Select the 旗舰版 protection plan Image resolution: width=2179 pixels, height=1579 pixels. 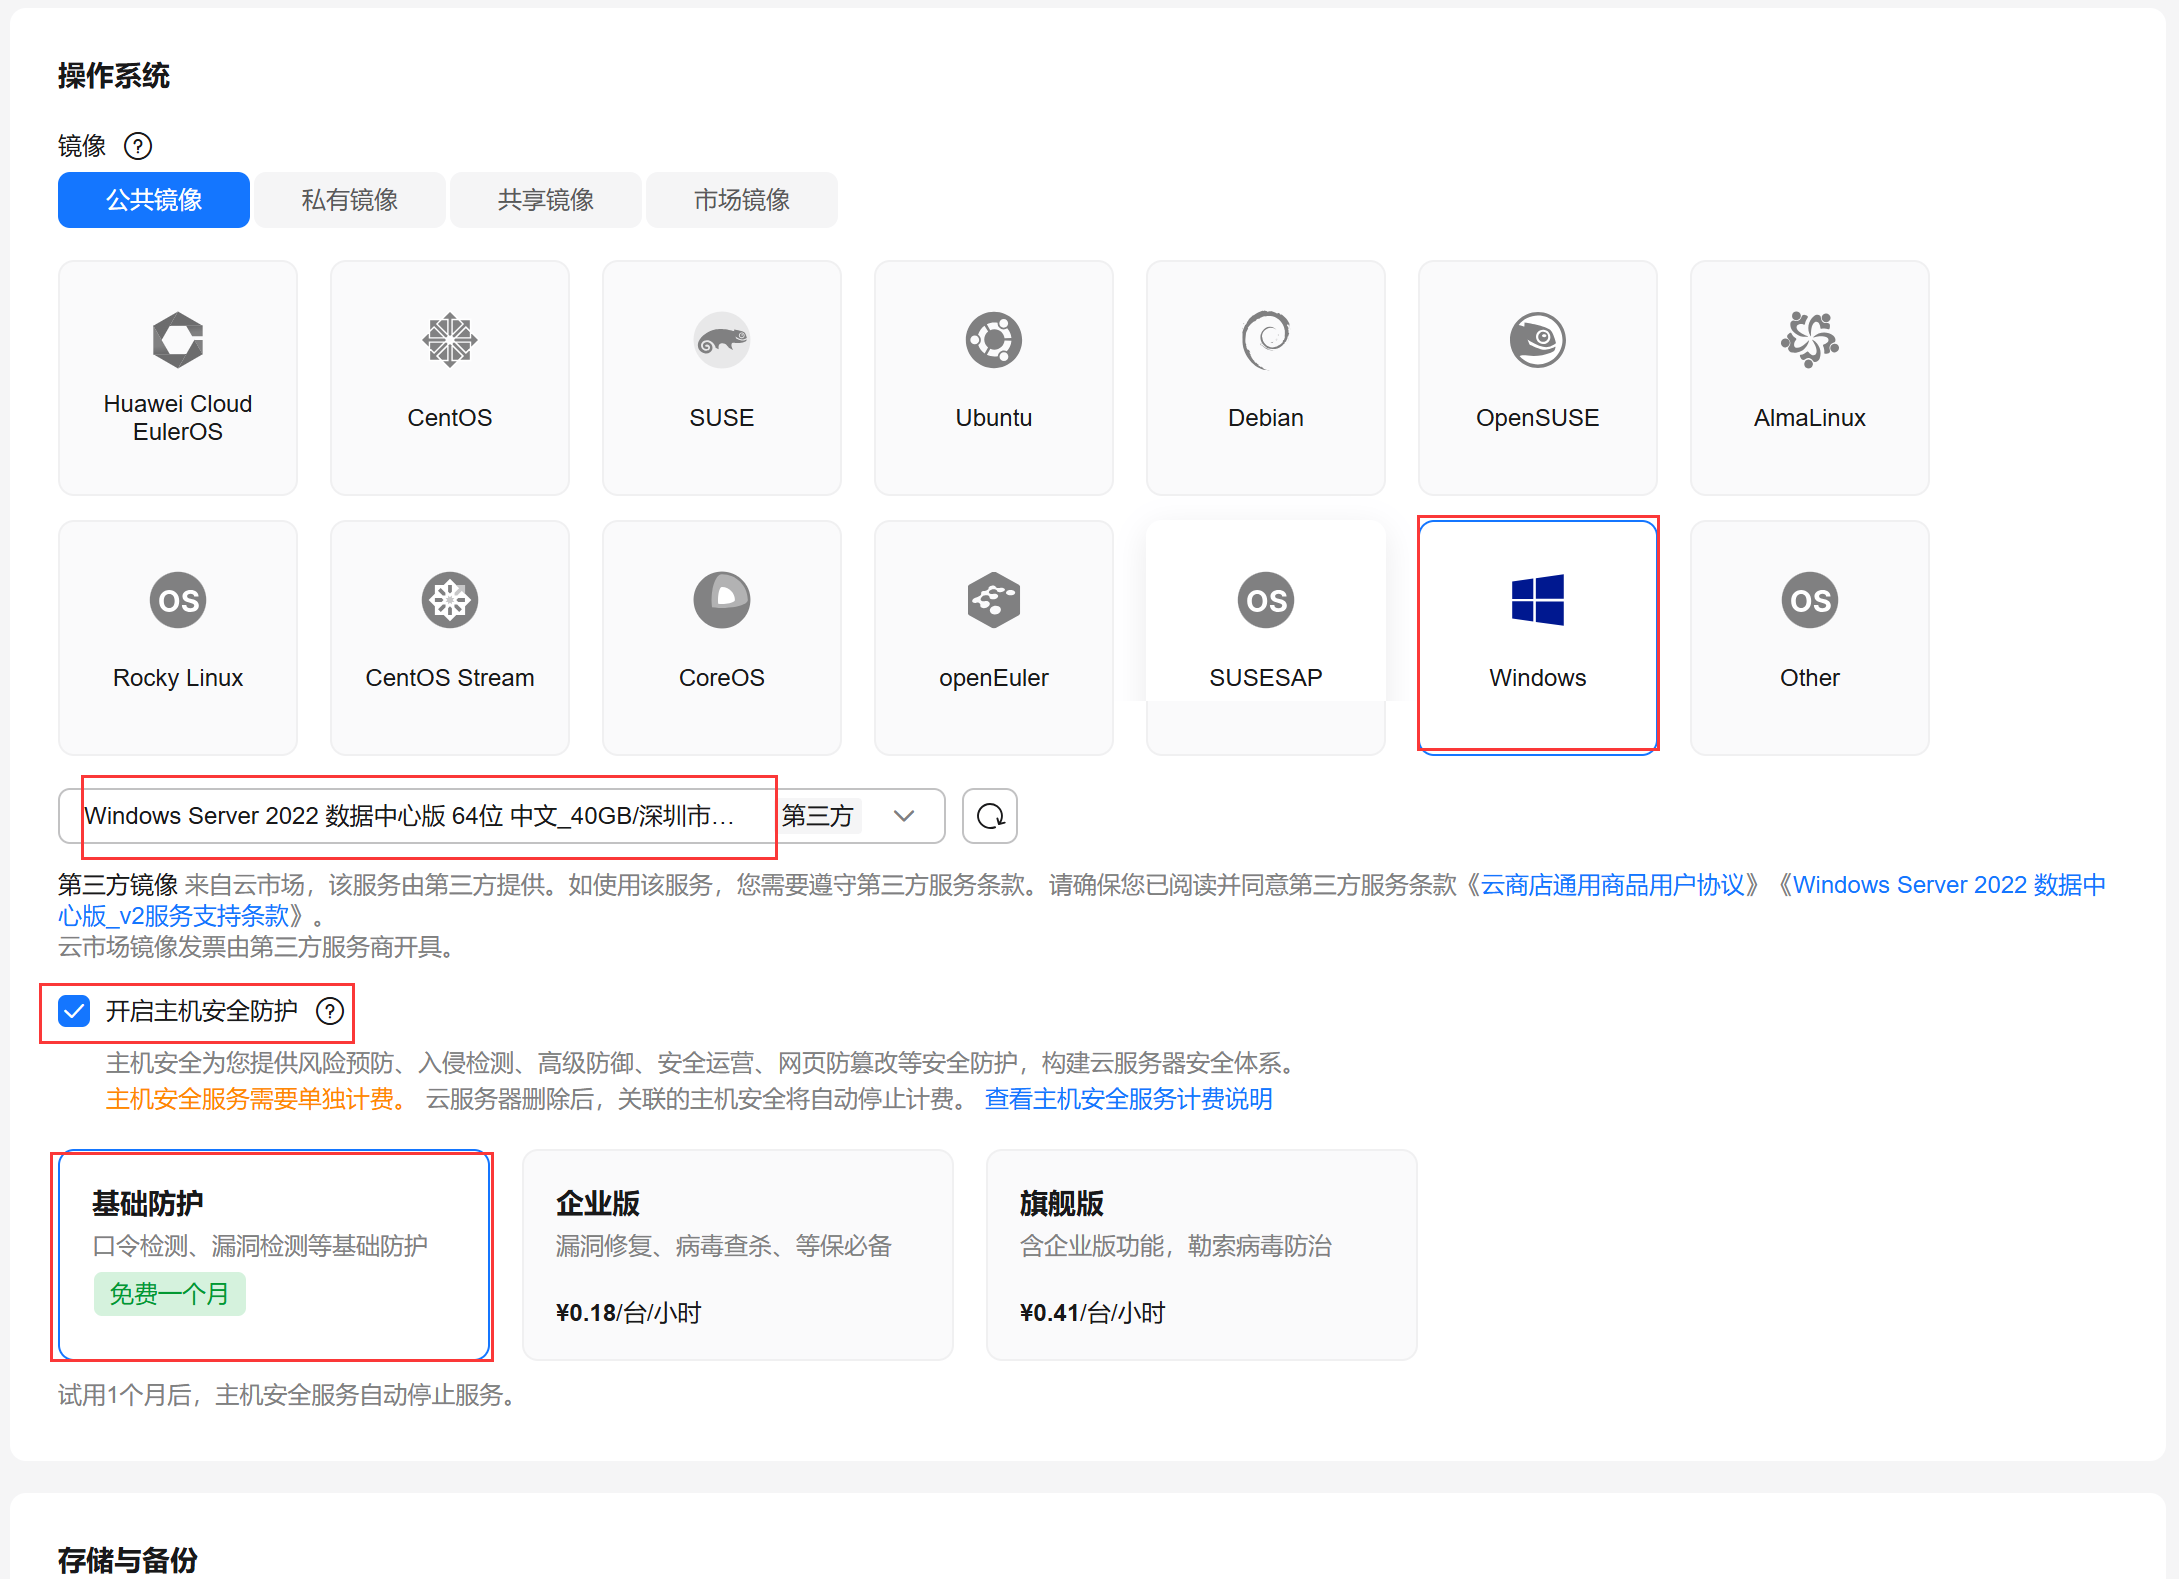(1202, 1255)
